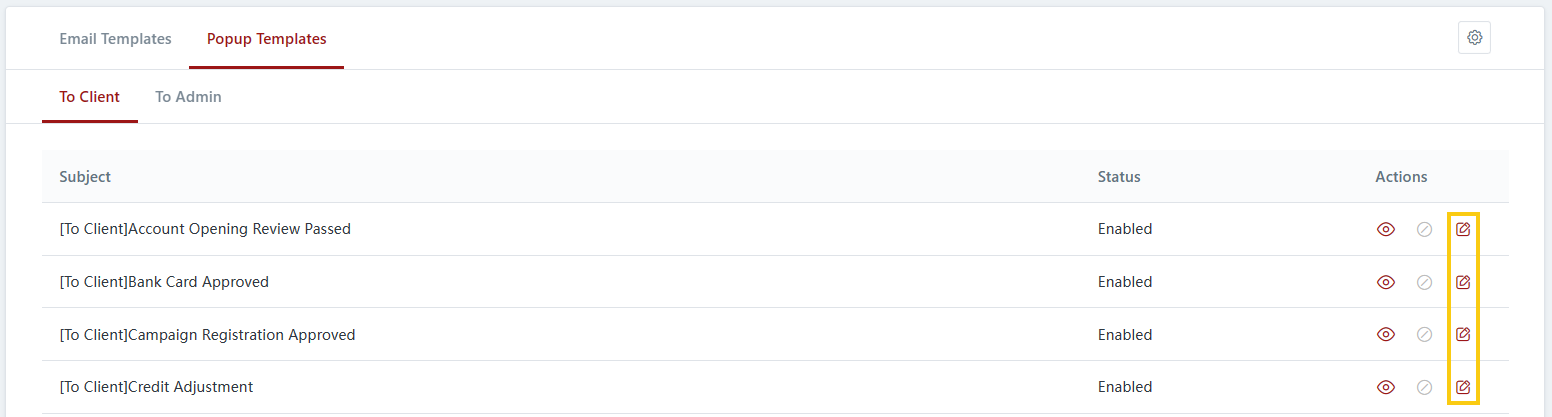This screenshot has height=417, width=1552.
Task: Click the Bank Card Approved subject text
Action: point(164,282)
